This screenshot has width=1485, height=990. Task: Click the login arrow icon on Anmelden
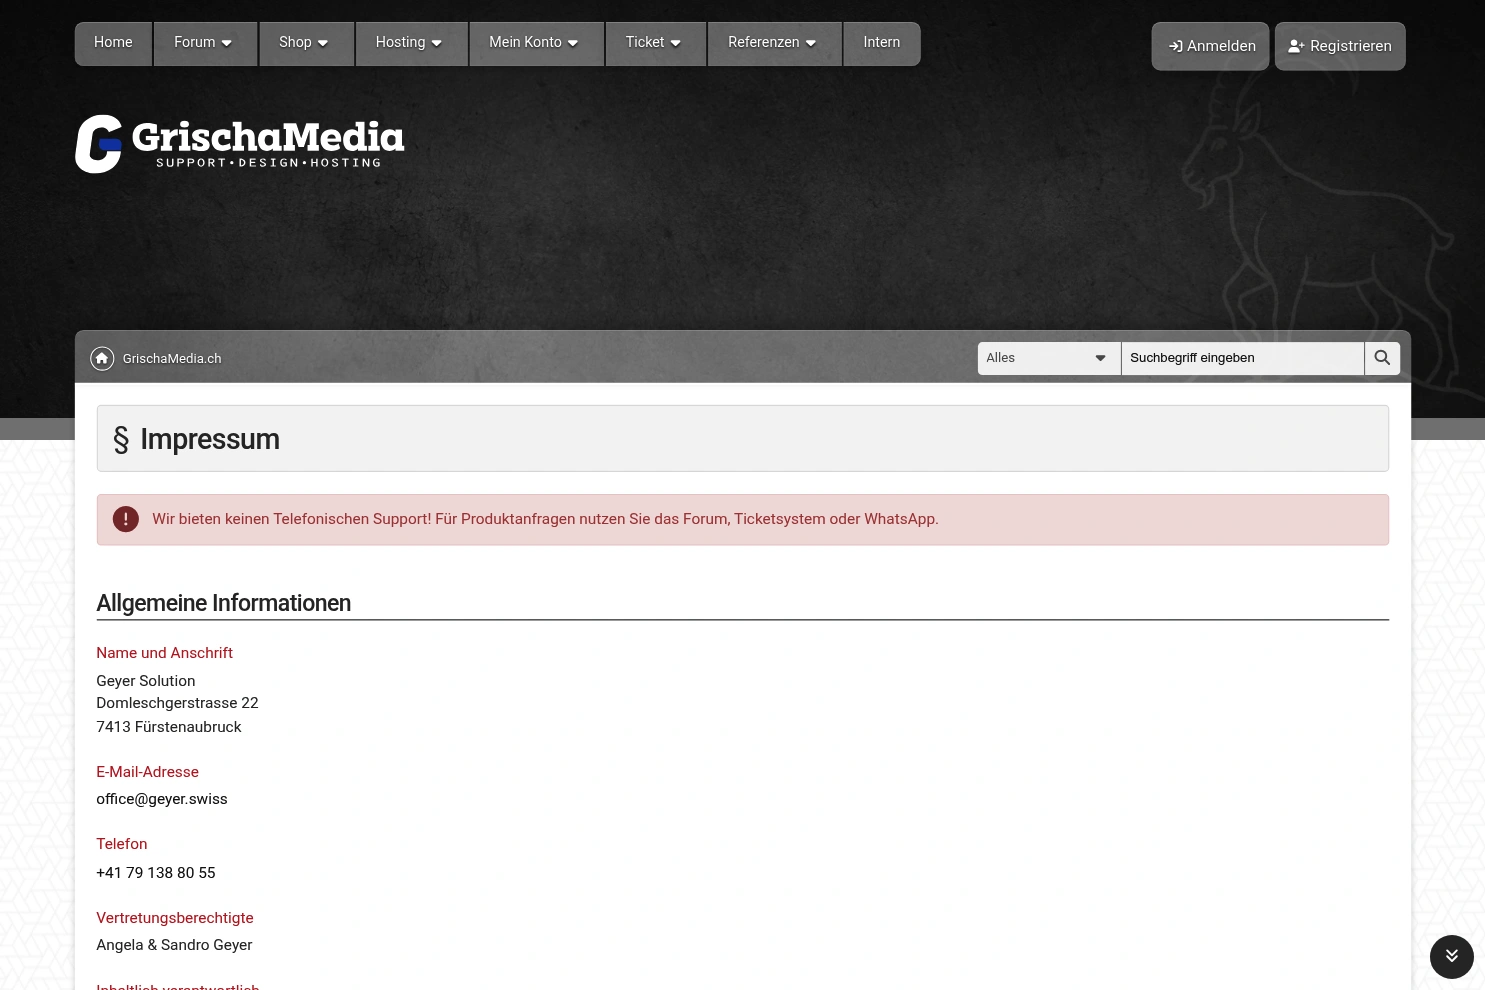coord(1176,46)
